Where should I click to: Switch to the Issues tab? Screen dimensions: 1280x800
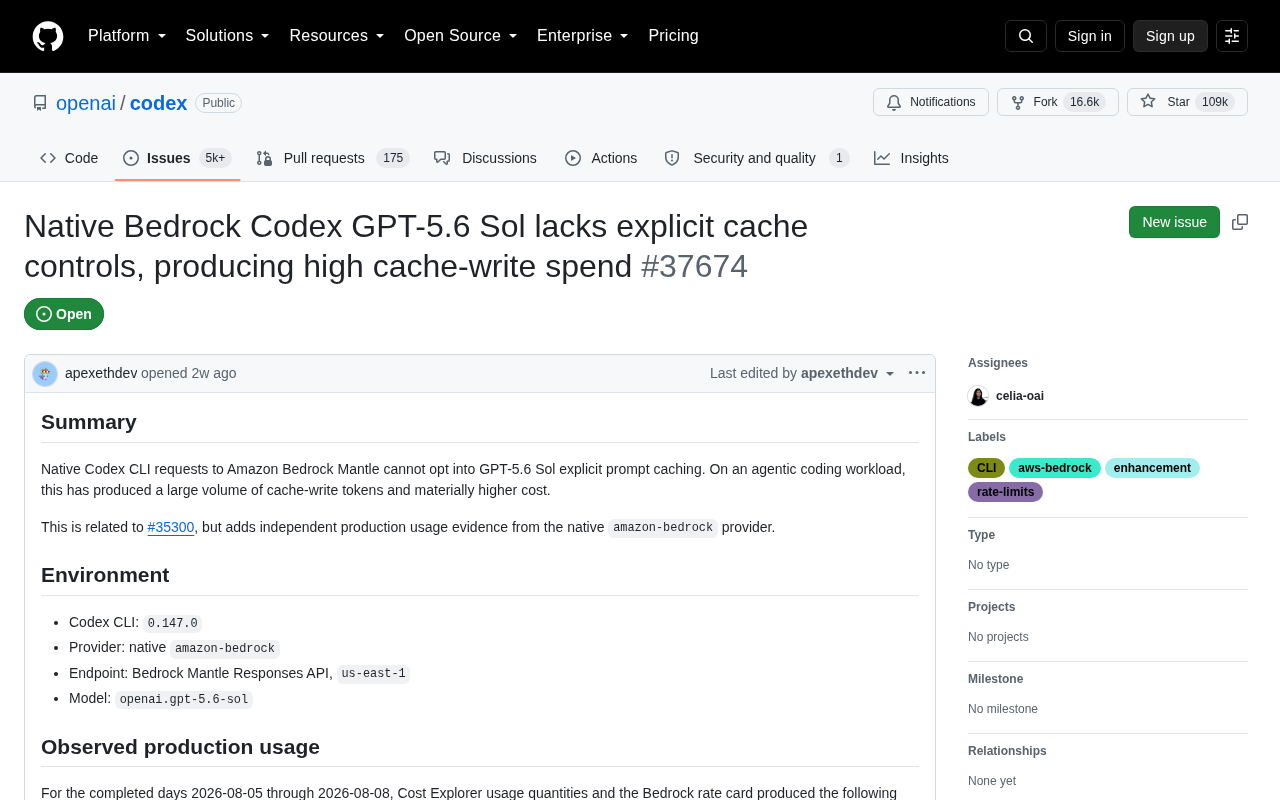pos(178,158)
